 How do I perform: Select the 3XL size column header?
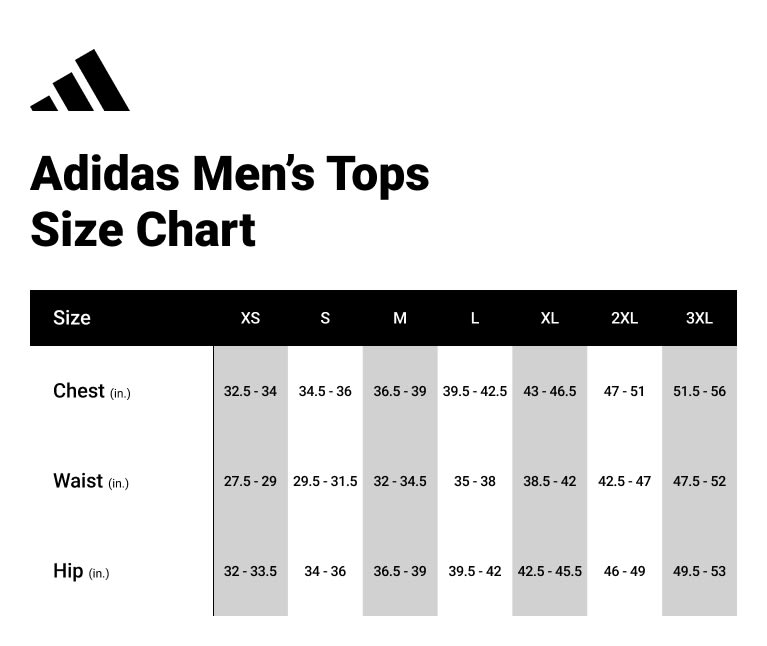(x=699, y=318)
